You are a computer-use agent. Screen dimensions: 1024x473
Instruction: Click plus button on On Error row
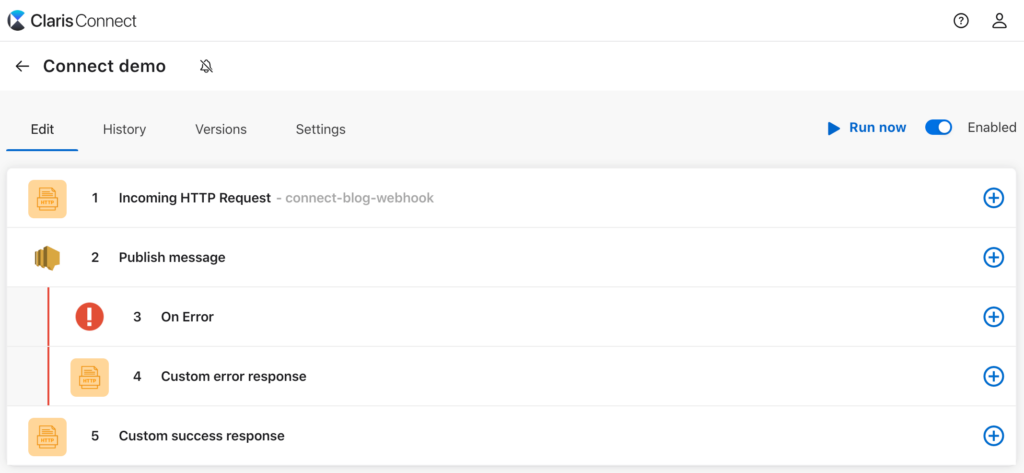tap(993, 317)
